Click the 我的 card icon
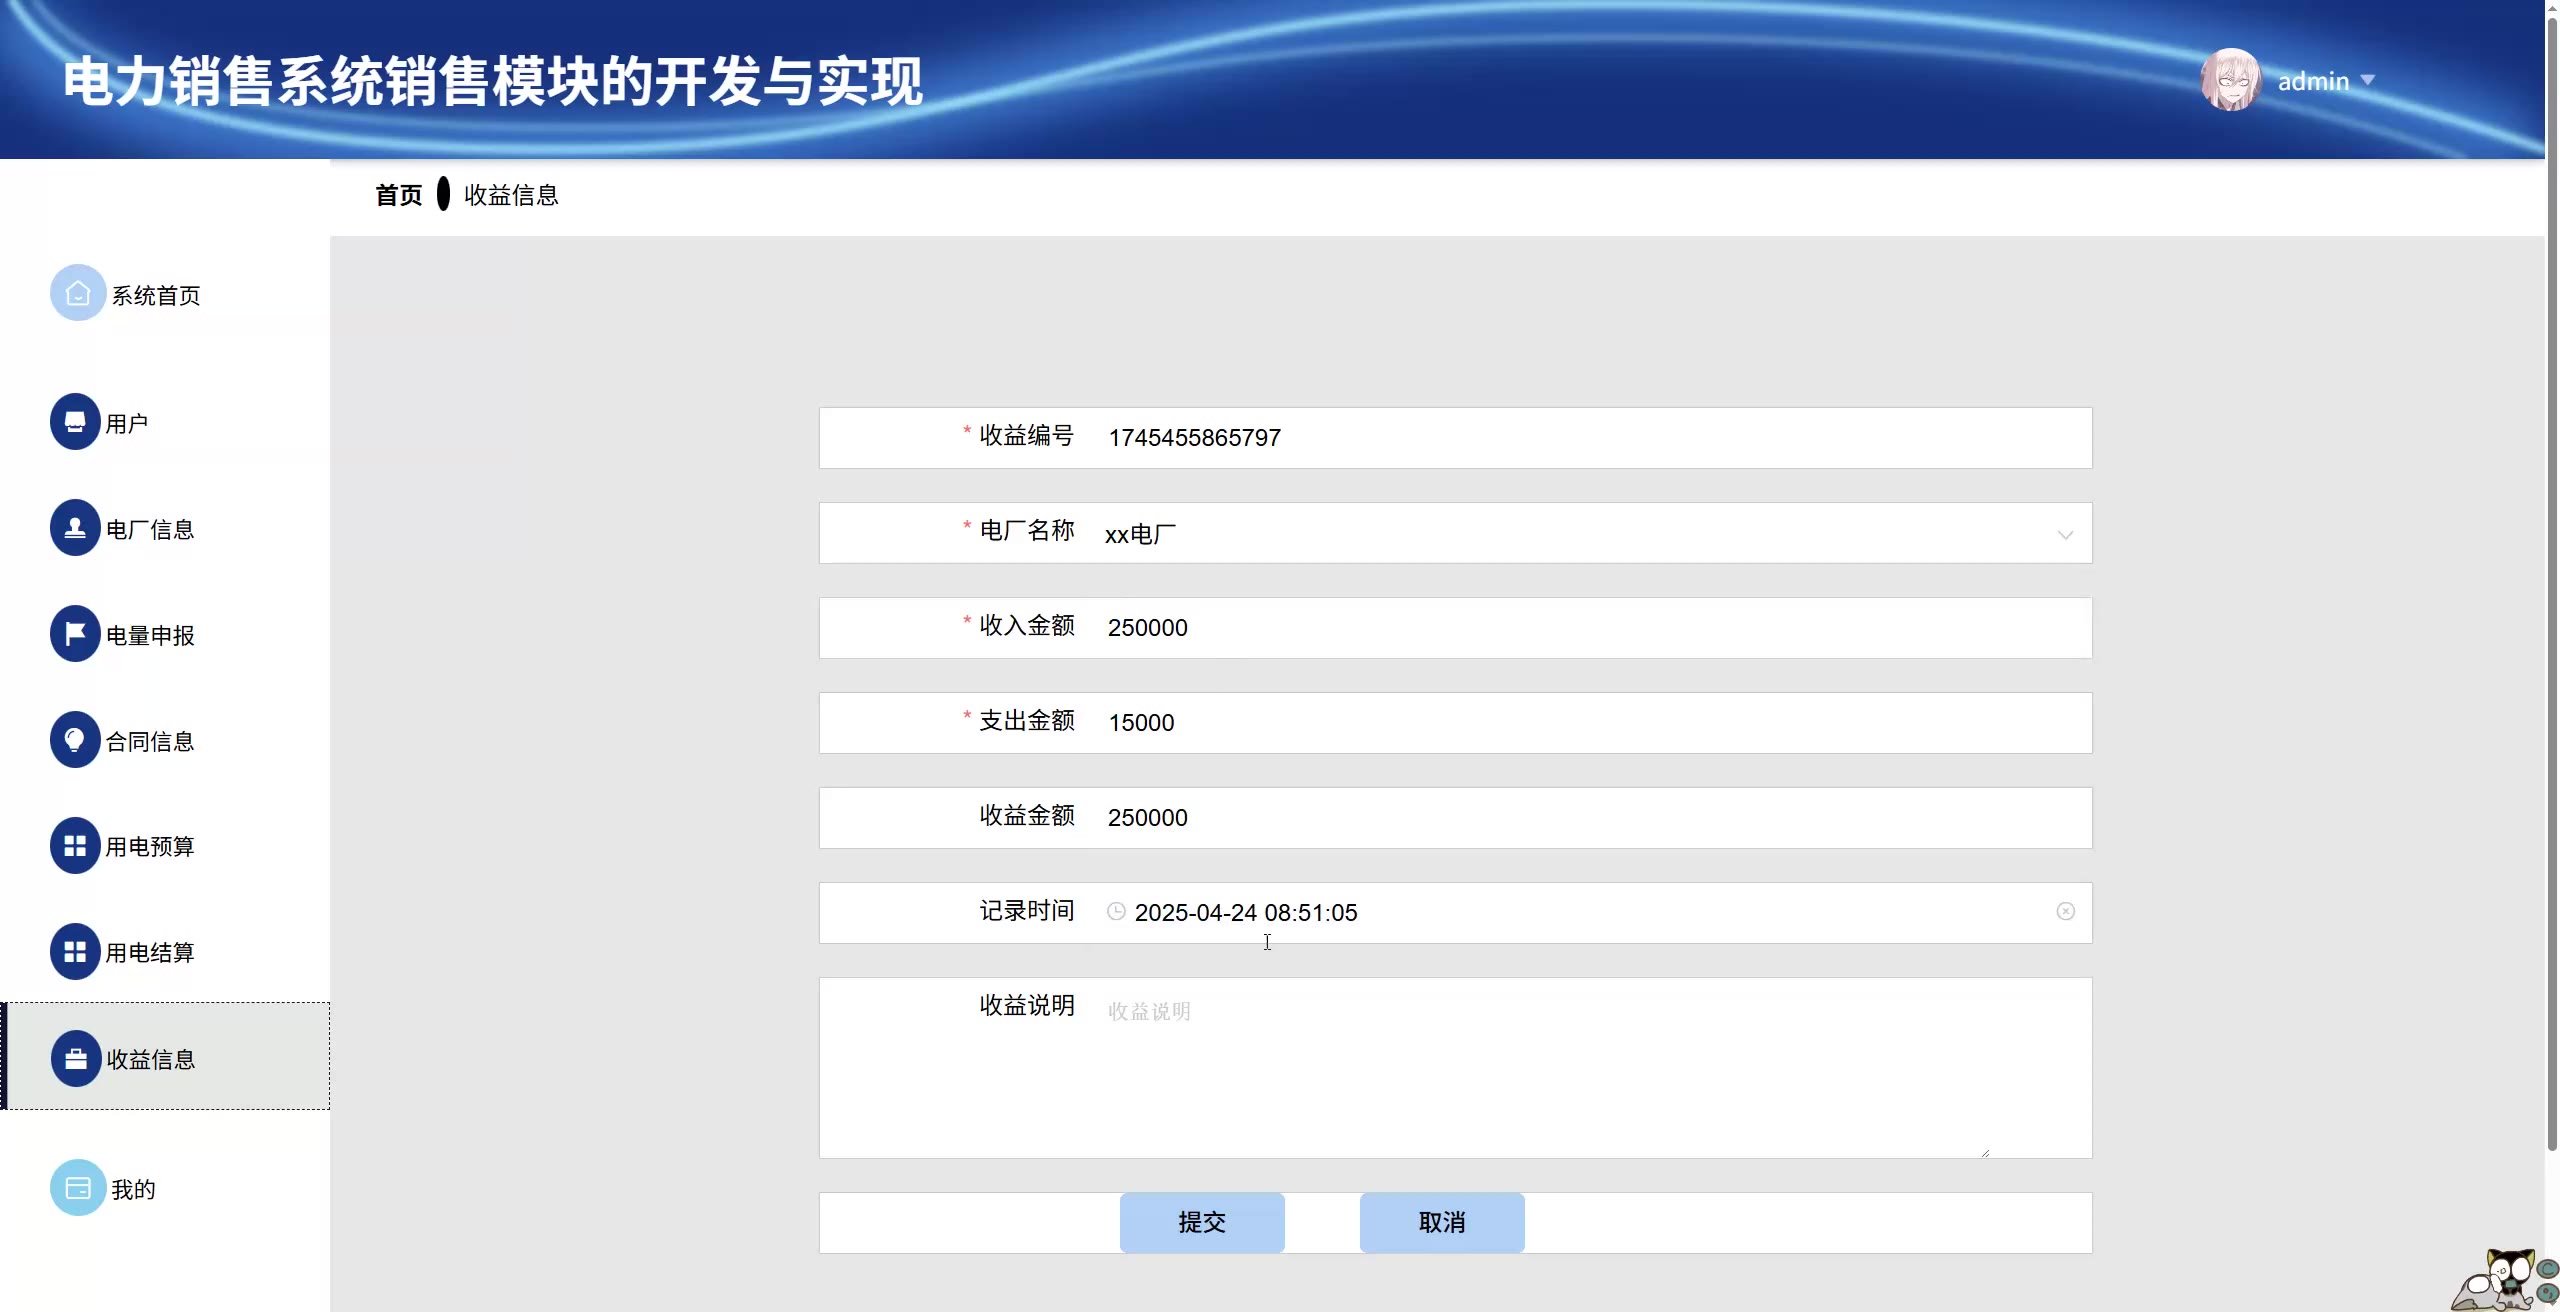Viewport: 2560px width, 1312px height. (78, 1188)
